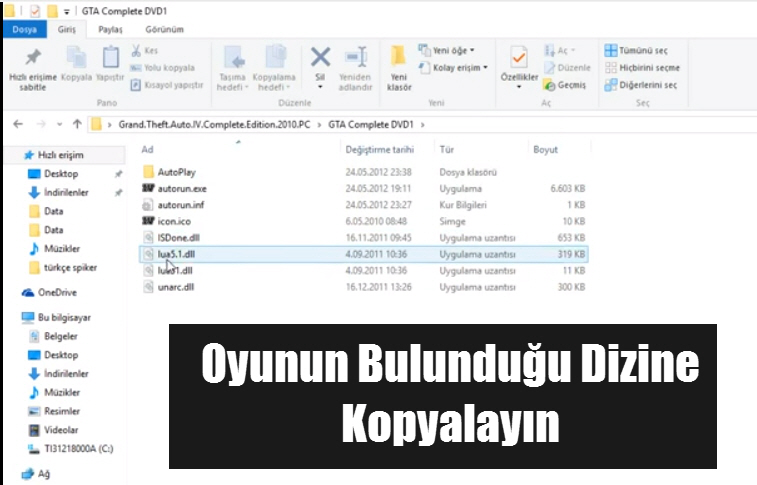The width and height of the screenshot is (757, 485).
Task: Open OneDrive in sidebar
Action: [x=57, y=292]
